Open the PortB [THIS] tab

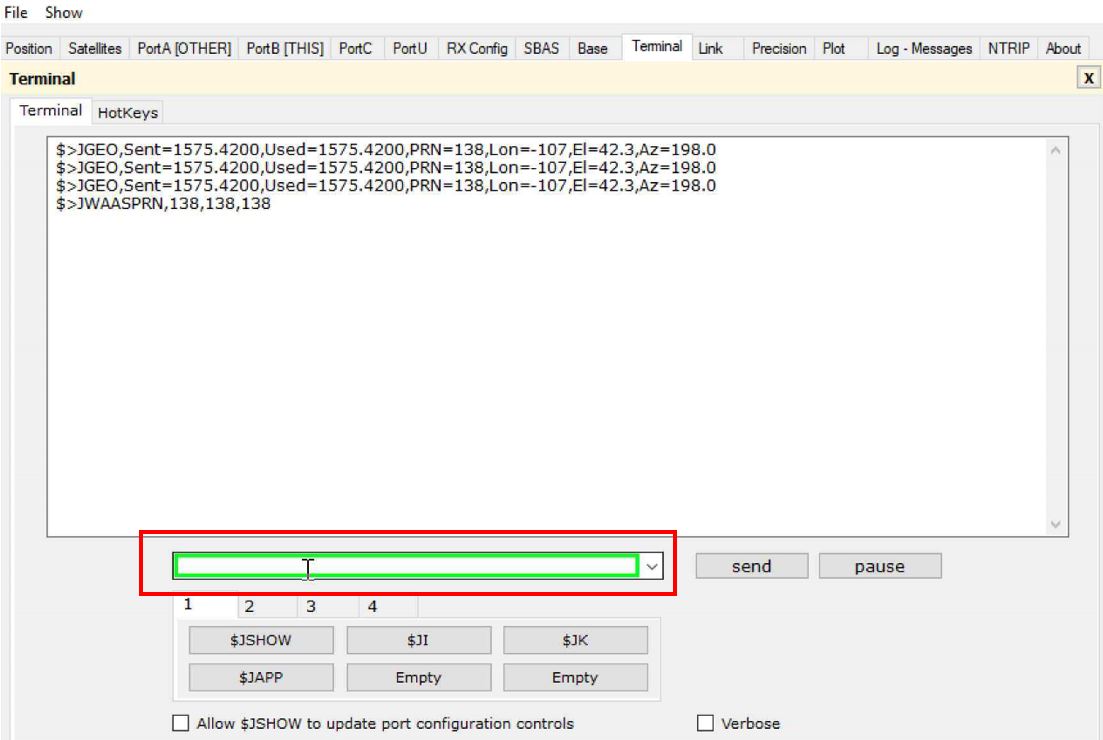coord(285,49)
